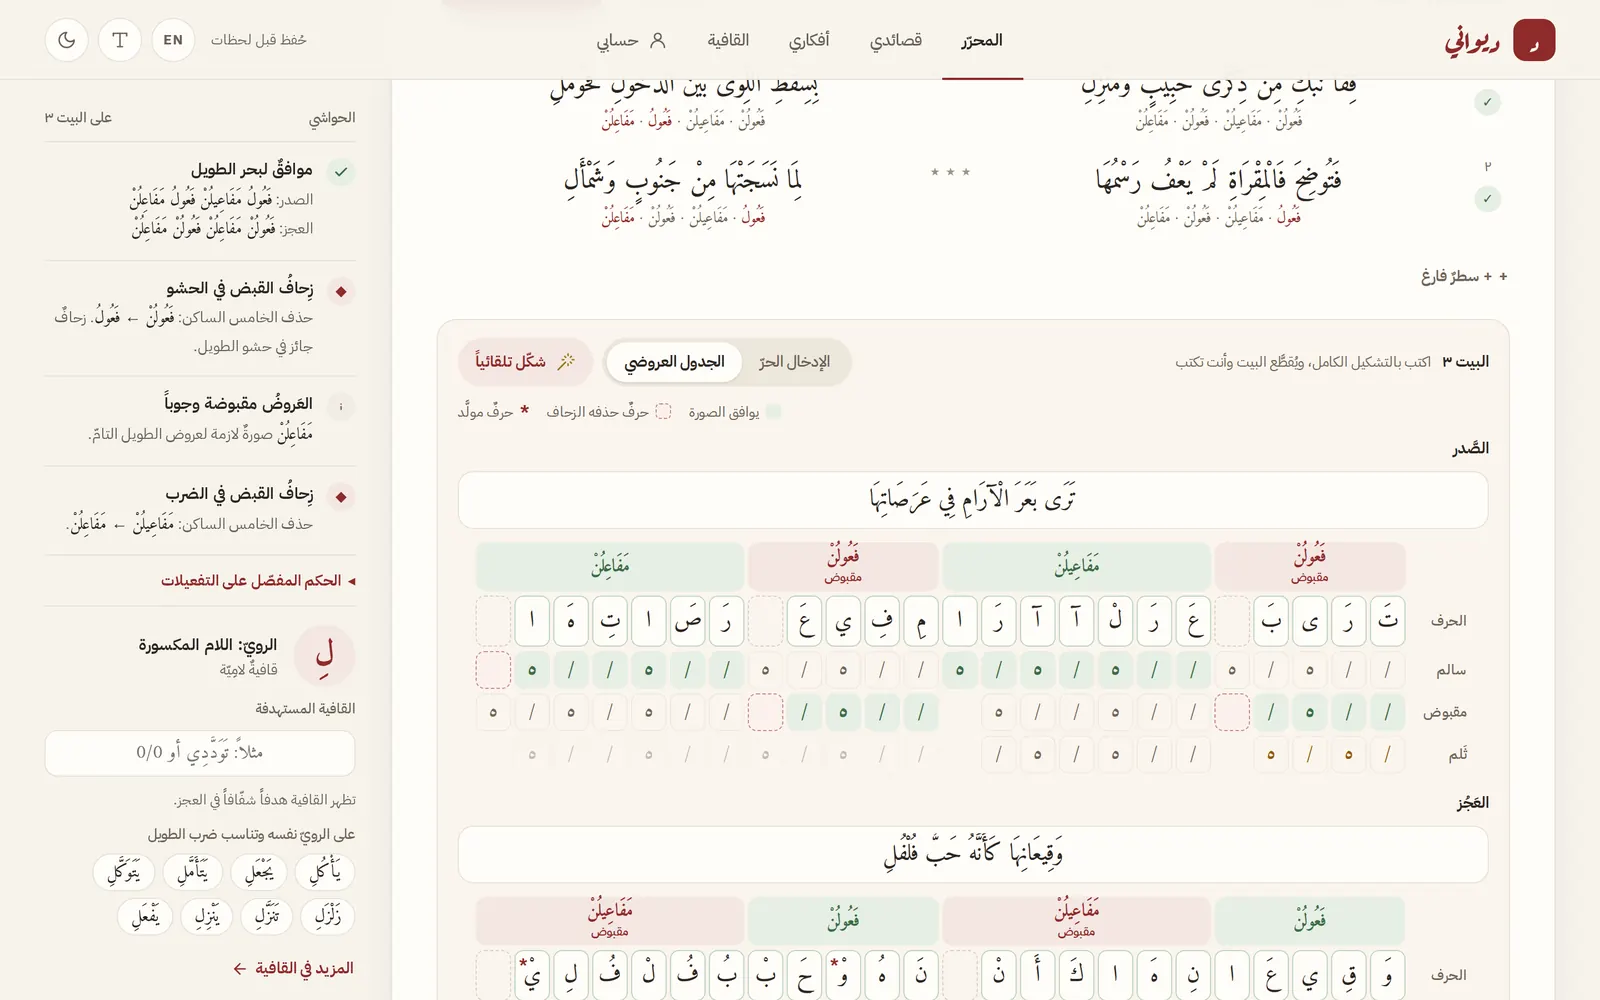Click the الصدر verse text field

coord(973,500)
